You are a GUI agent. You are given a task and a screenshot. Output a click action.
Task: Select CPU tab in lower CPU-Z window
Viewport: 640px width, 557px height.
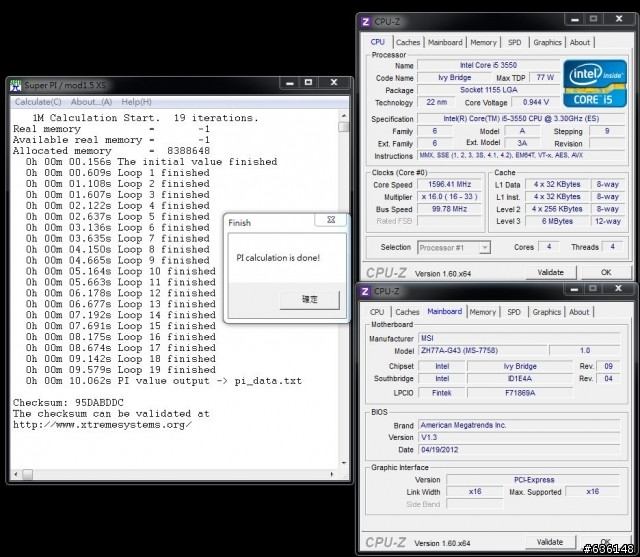(x=377, y=312)
